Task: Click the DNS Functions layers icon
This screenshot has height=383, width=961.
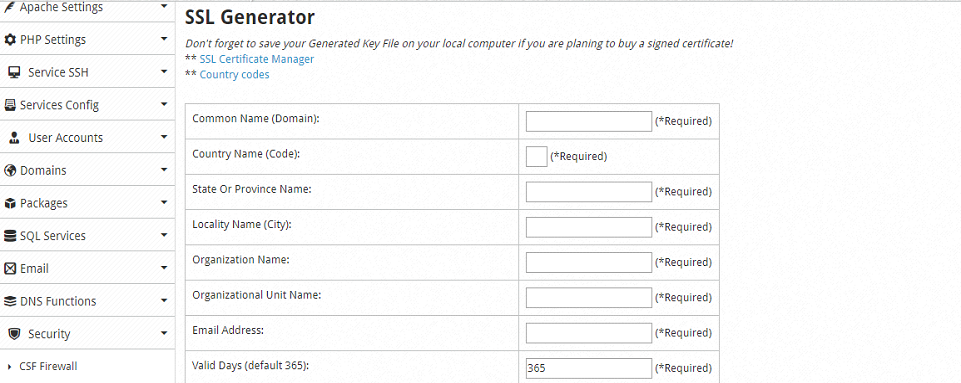Action: pyautogui.click(x=10, y=301)
